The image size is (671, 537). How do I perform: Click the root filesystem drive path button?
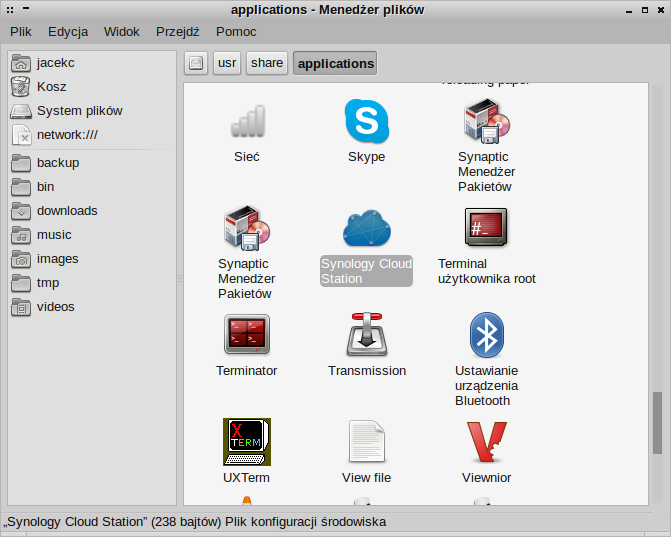click(196, 63)
